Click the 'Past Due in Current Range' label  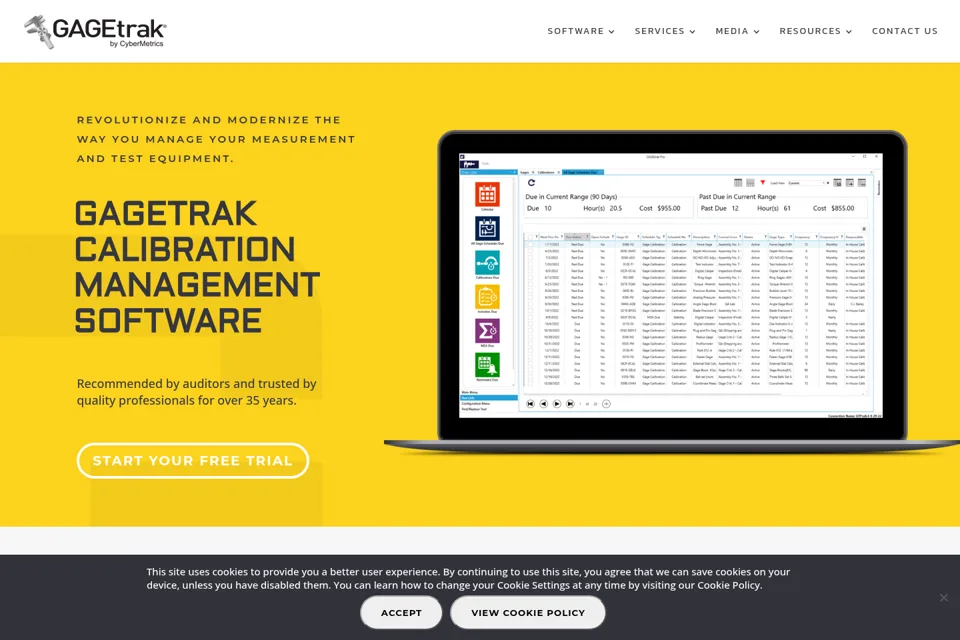pos(738,197)
